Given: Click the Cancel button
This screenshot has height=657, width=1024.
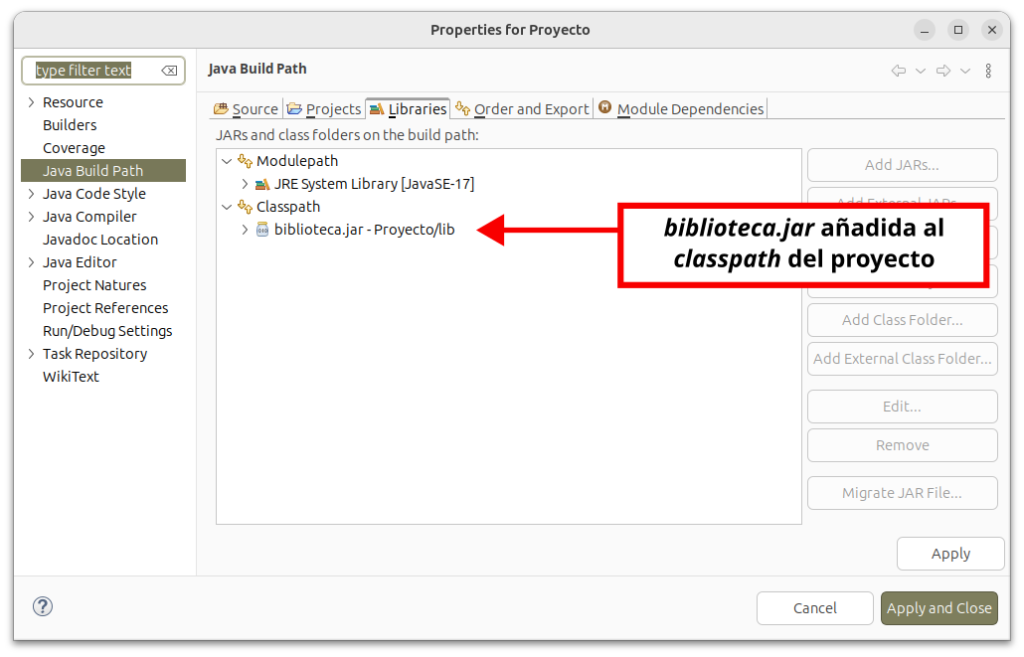Looking at the screenshot, I should [x=815, y=608].
